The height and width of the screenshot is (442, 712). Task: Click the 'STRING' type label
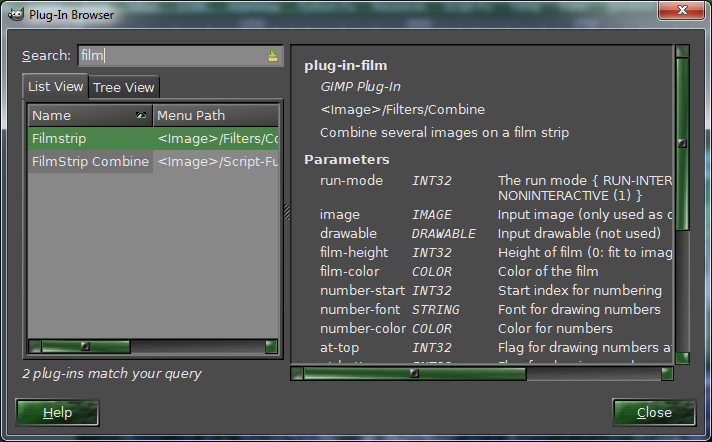[435, 310]
